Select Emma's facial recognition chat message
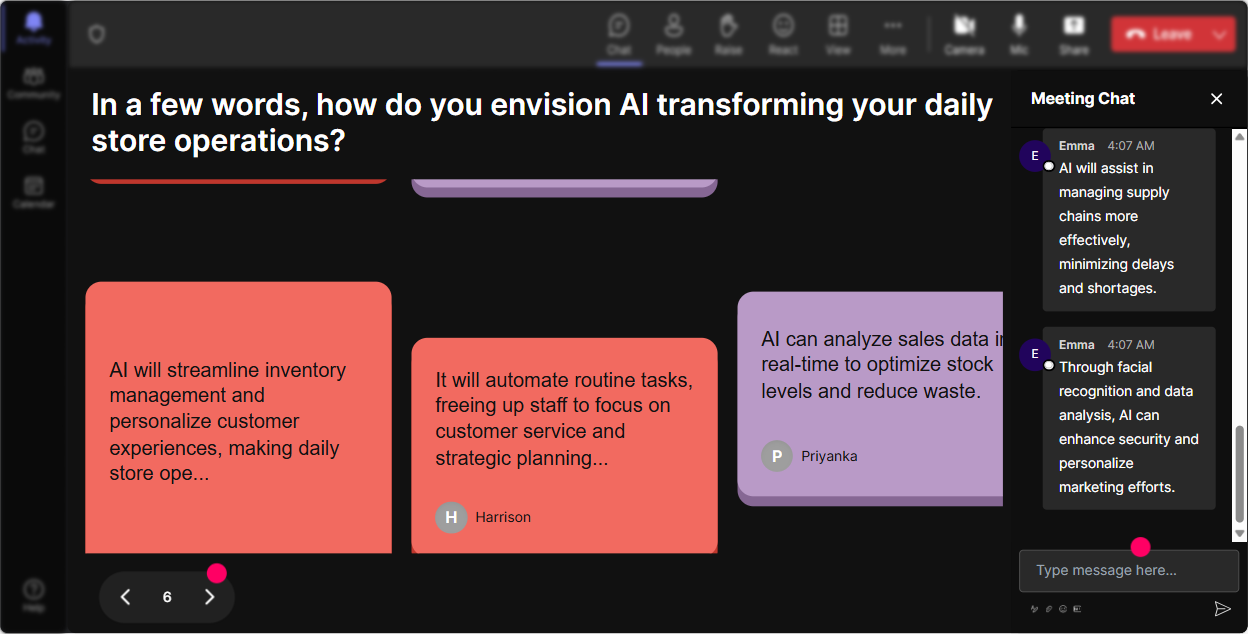1248x634 pixels. click(1129, 418)
